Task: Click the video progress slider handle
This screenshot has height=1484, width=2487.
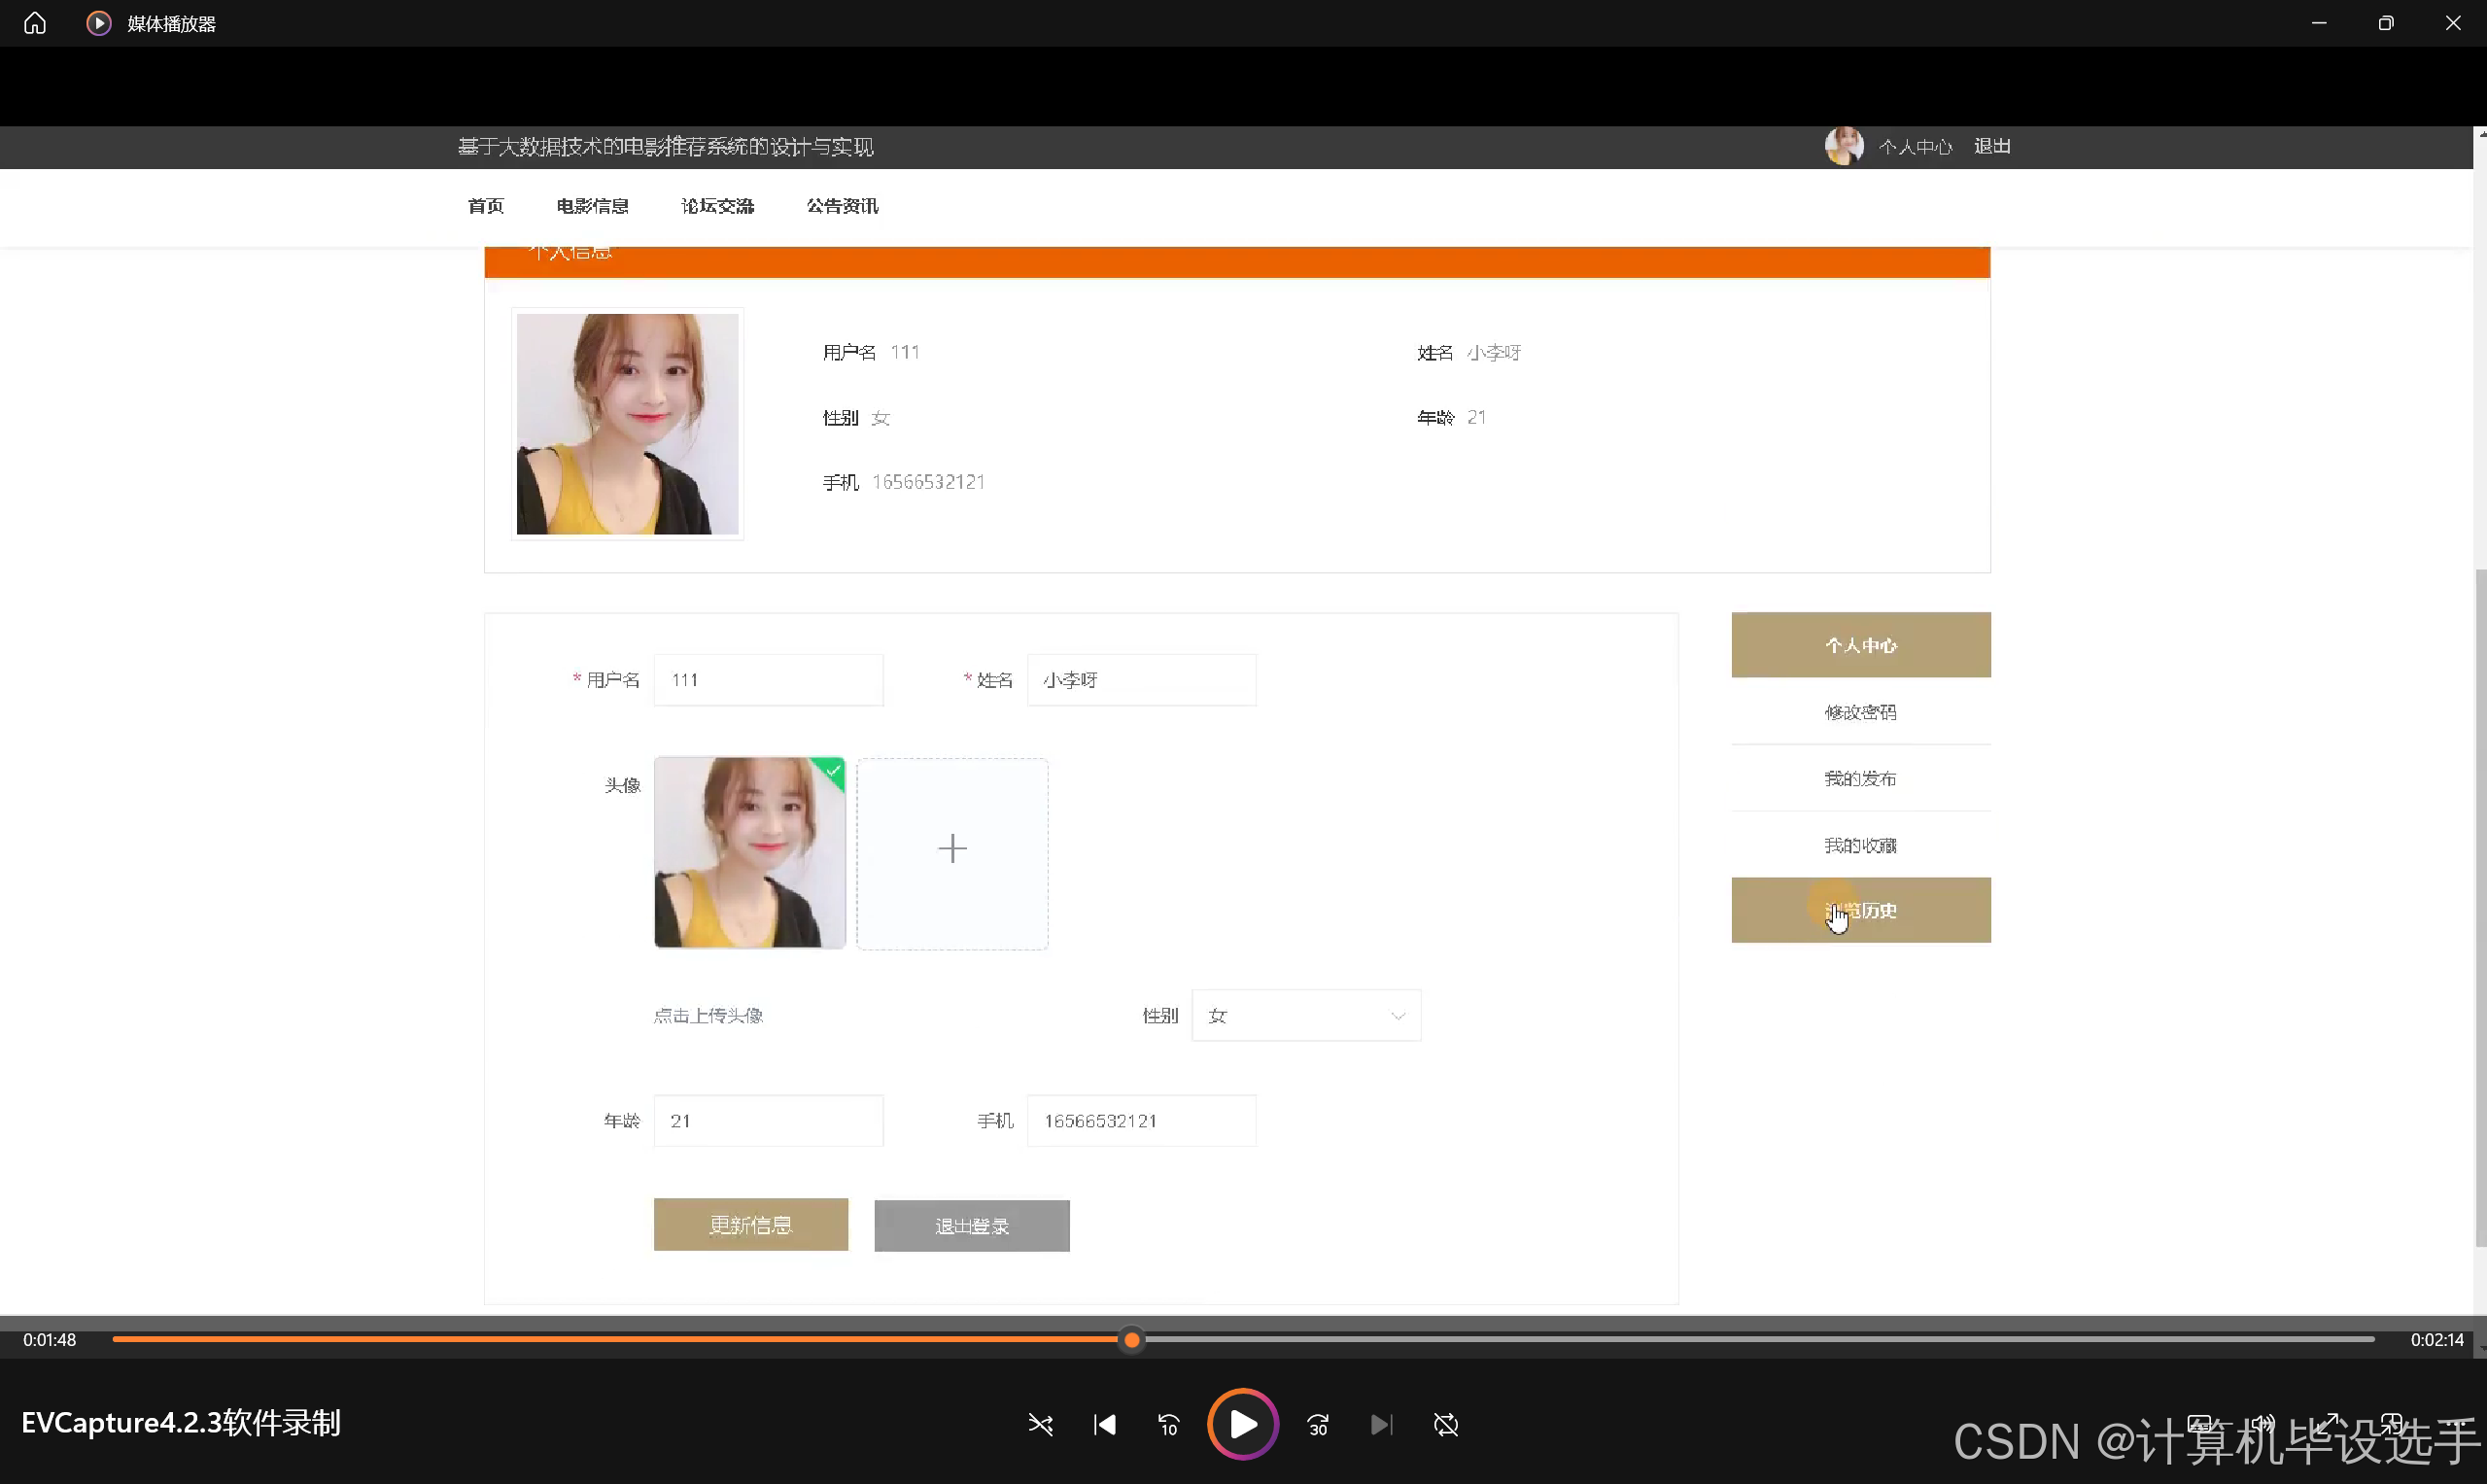Action: click(x=1131, y=1339)
